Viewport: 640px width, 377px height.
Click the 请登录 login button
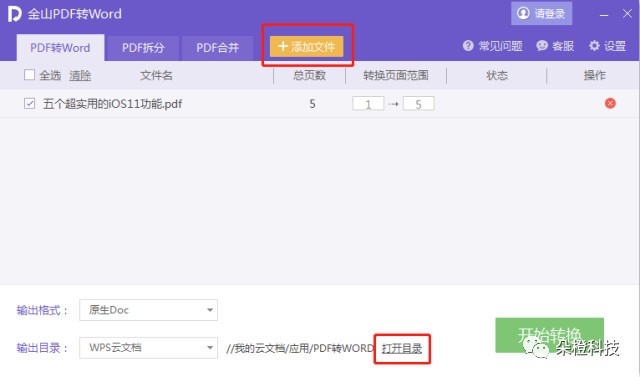541,13
